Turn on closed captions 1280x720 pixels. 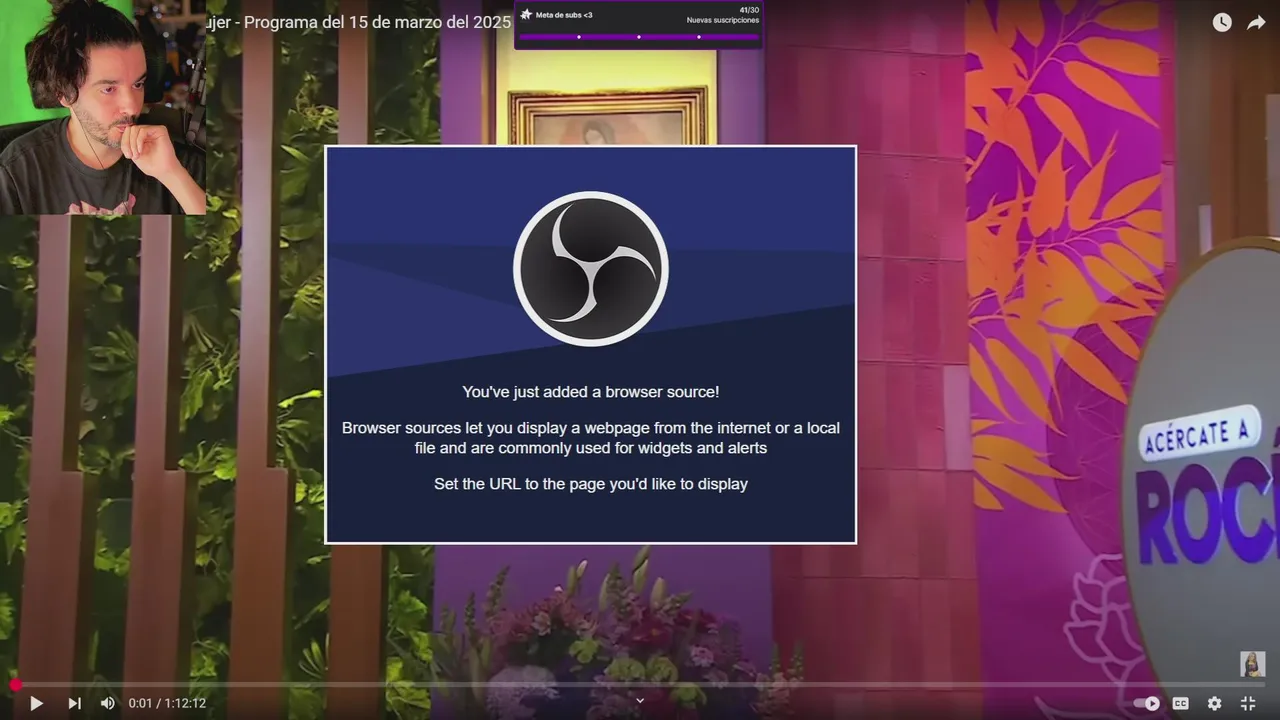pos(1181,703)
